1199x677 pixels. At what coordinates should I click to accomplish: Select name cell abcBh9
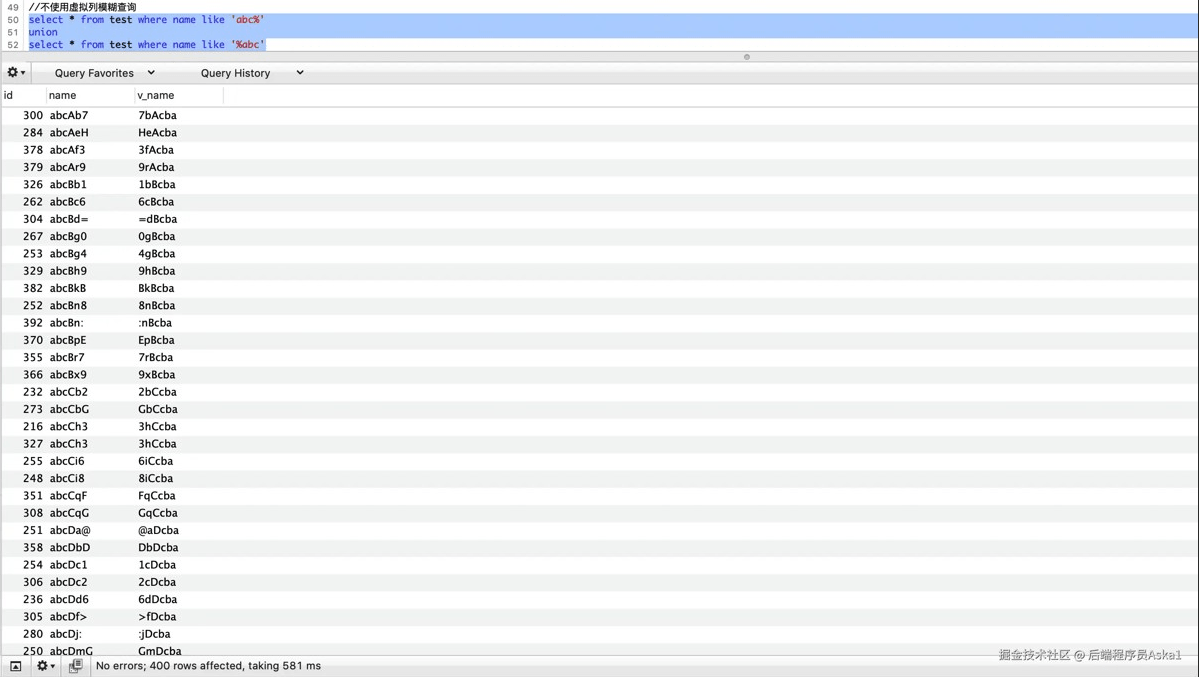tap(68, 271)
